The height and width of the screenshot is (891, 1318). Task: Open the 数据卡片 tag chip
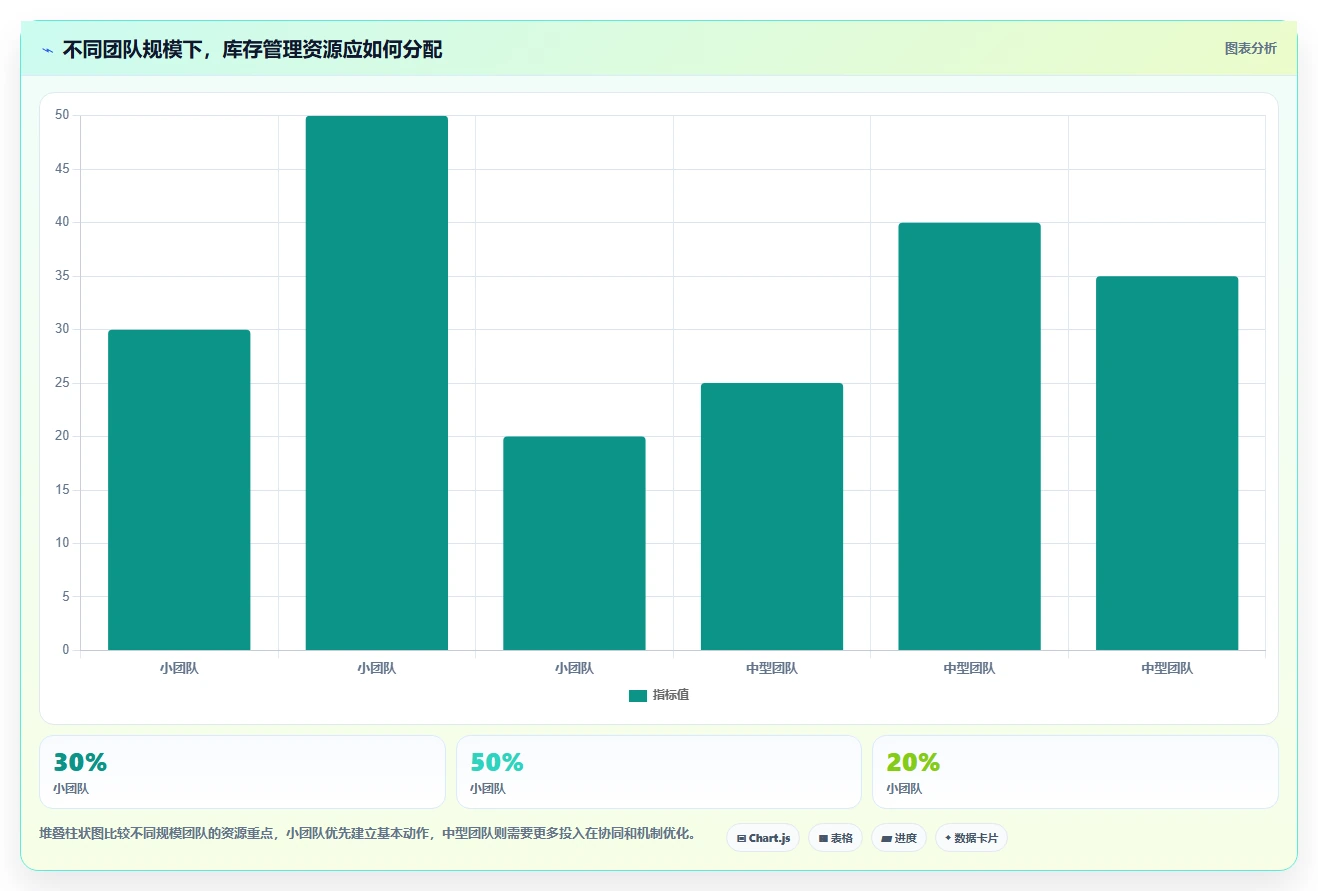coord(971,838)
